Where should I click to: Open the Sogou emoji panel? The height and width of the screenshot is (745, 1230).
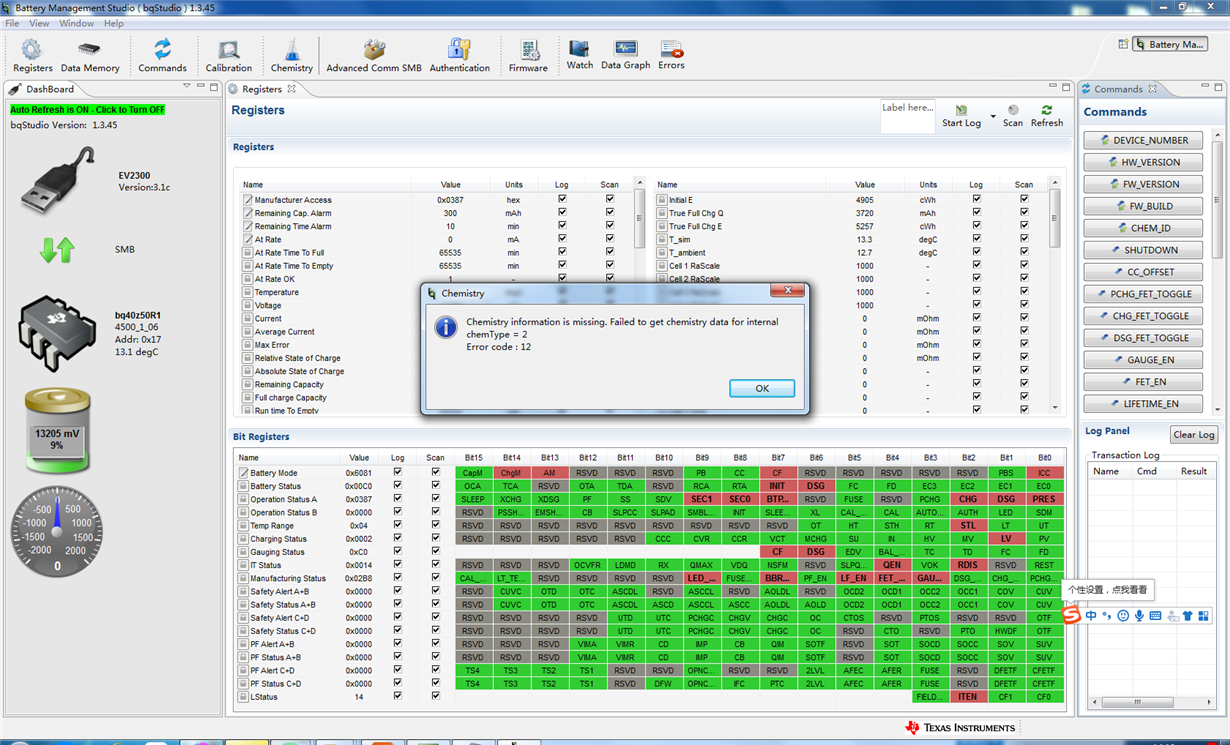pos(1123,616)
